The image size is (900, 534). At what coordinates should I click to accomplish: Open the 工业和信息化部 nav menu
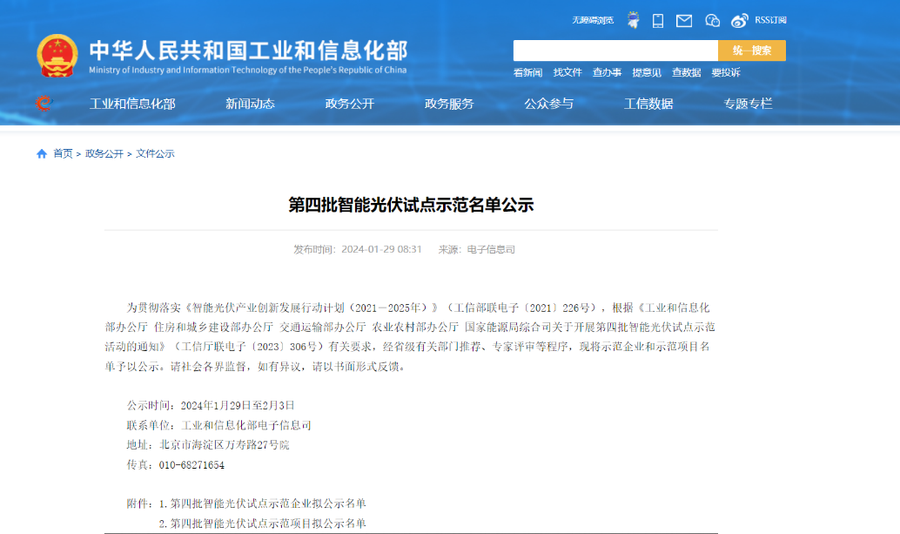click(x=132, y=104)
